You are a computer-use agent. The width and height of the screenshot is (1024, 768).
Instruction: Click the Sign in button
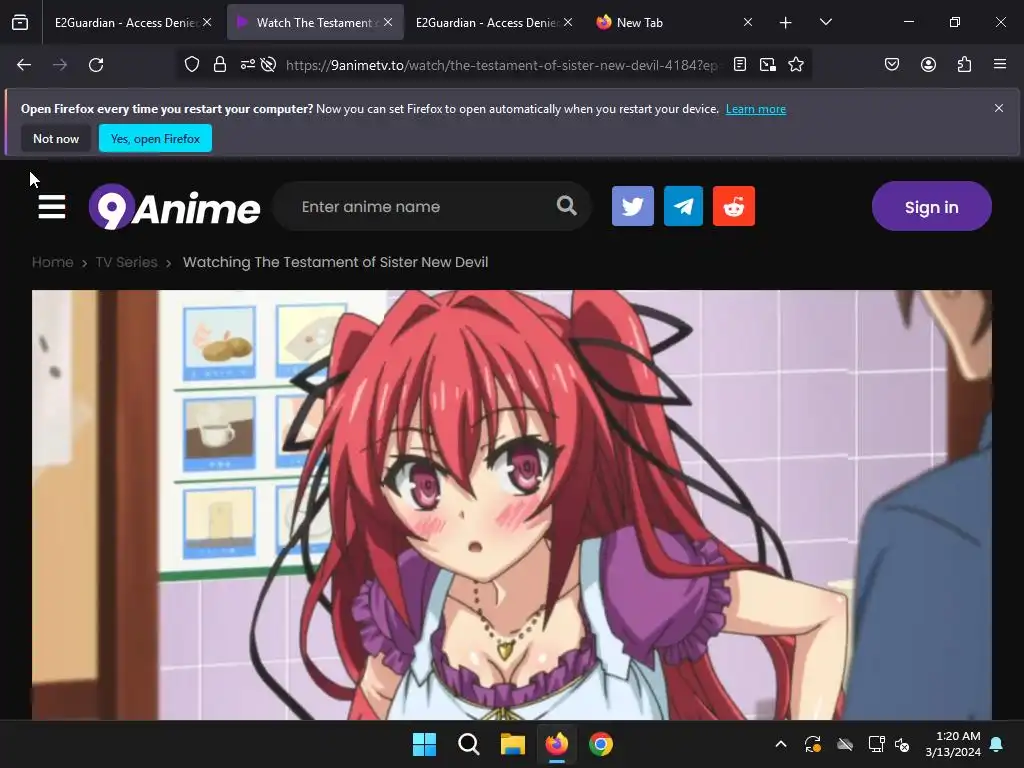(931, 206)
